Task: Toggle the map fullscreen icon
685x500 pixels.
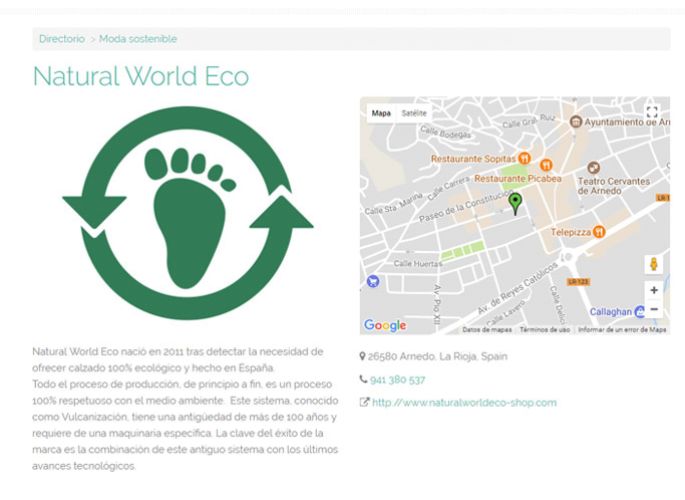Action: coord(652,112)
